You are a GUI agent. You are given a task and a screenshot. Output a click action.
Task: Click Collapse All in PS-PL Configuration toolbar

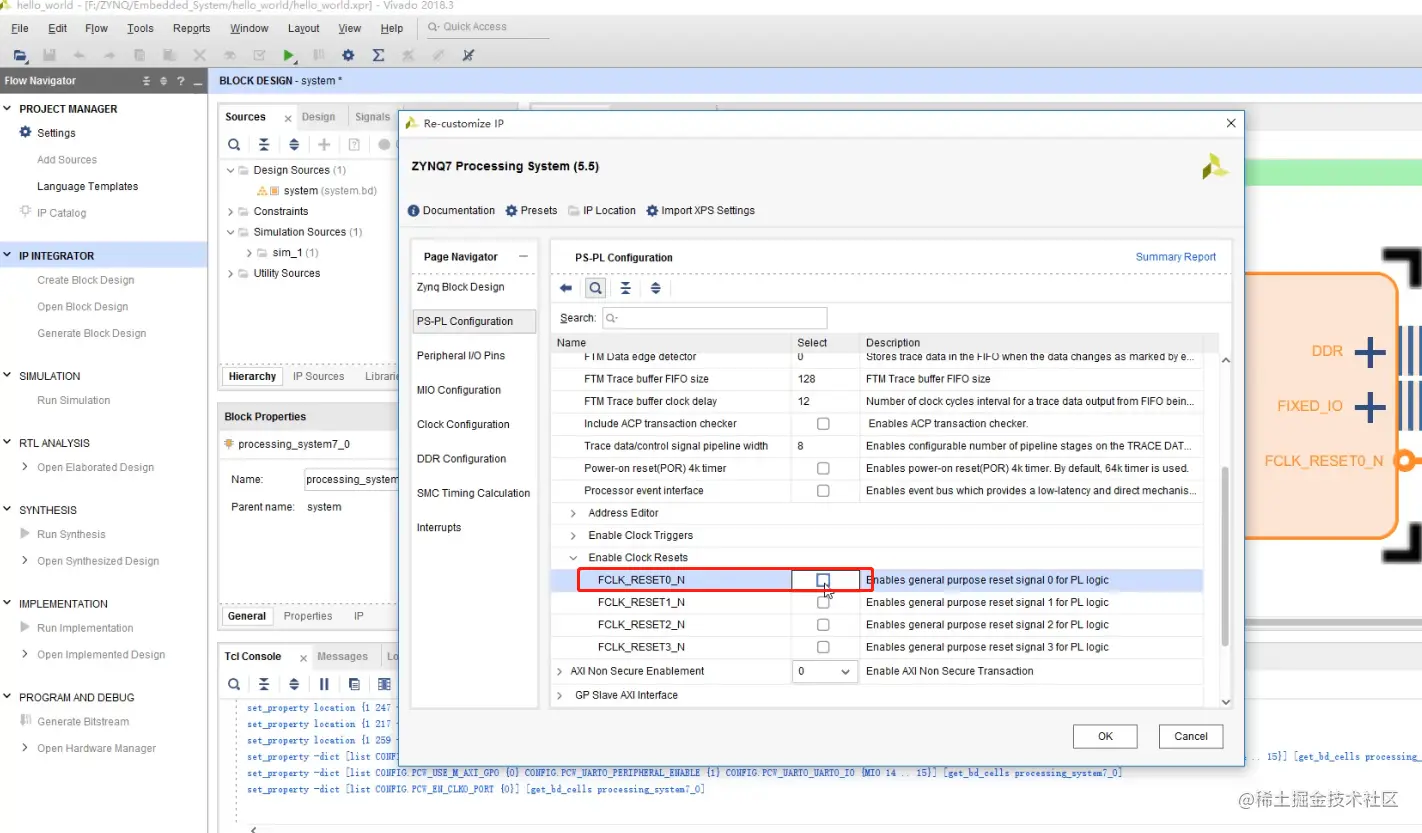tap(625, 288)
